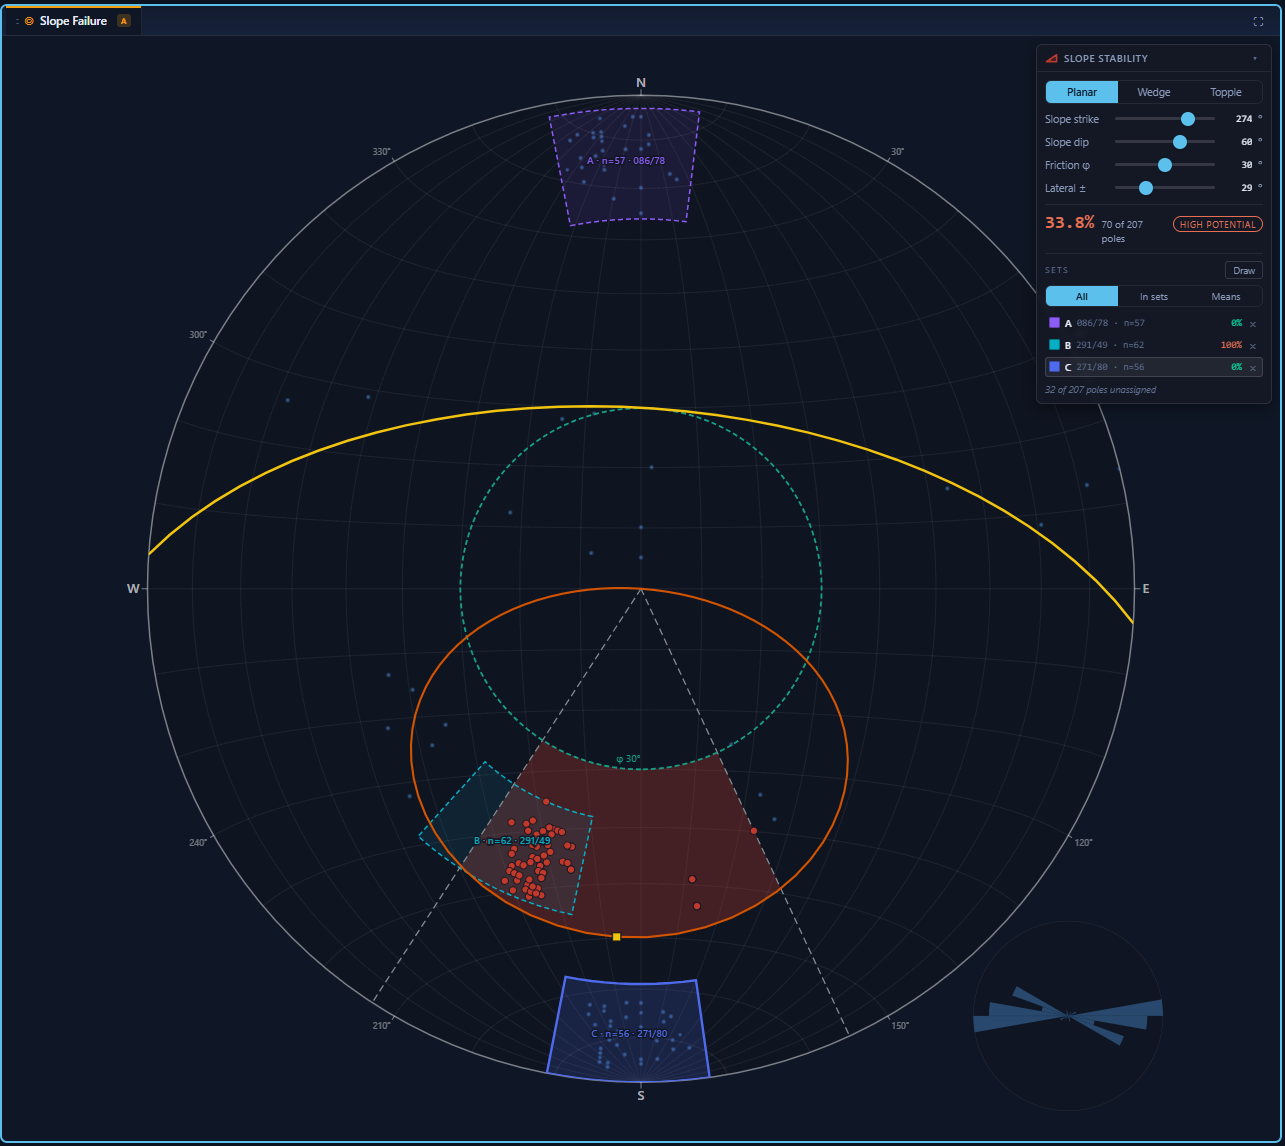Viewport: 1285px width, 1146px height.
Task: Click the Lateral ± slider handle
Action: click(x=1146, y=188)
